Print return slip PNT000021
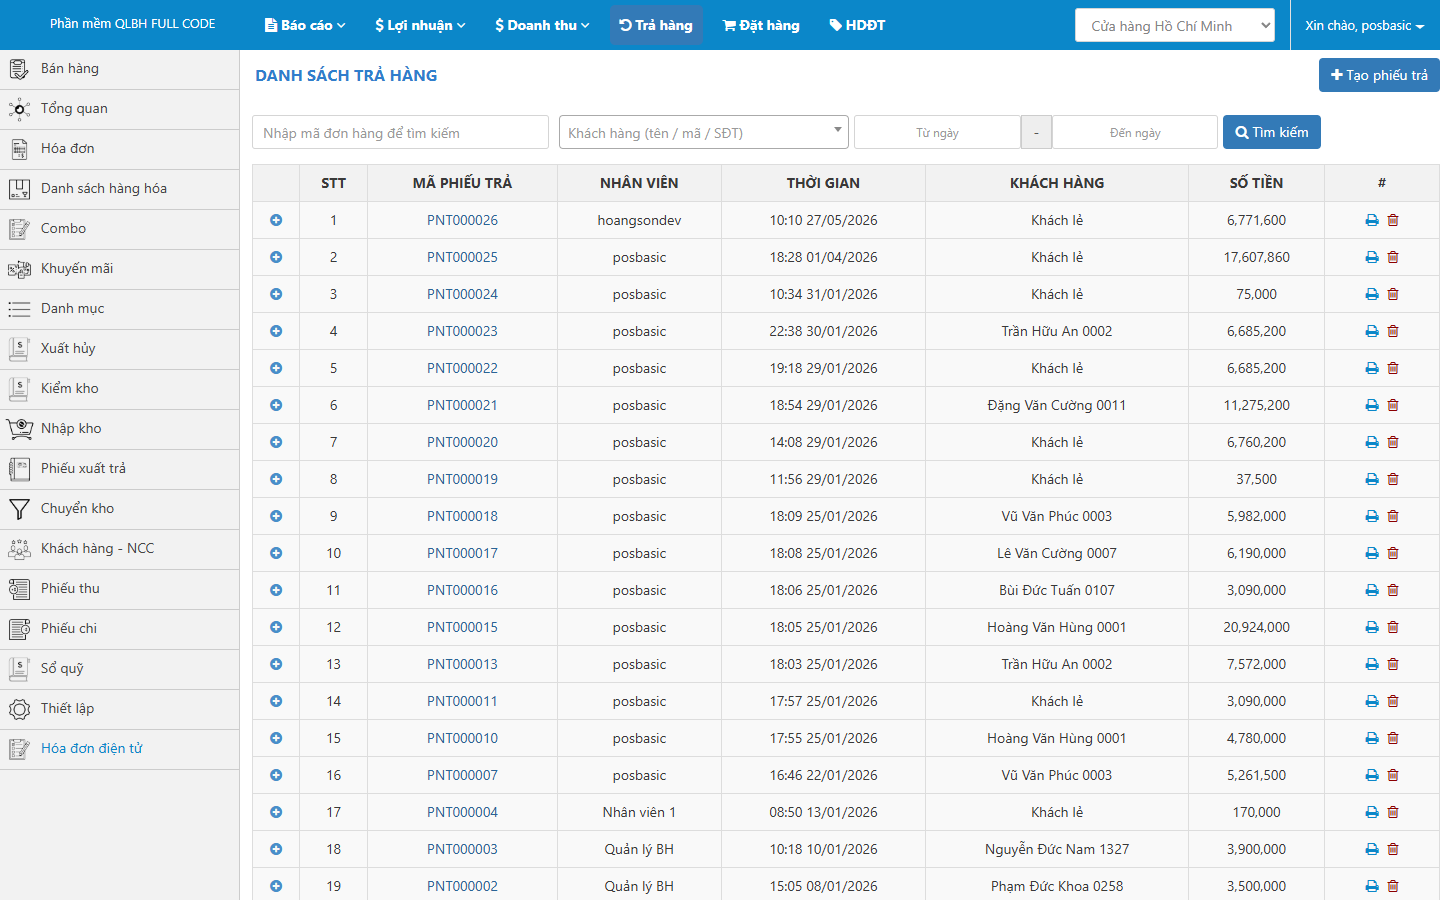The height and width of the screenshot is (900, 1440). 1372,405
